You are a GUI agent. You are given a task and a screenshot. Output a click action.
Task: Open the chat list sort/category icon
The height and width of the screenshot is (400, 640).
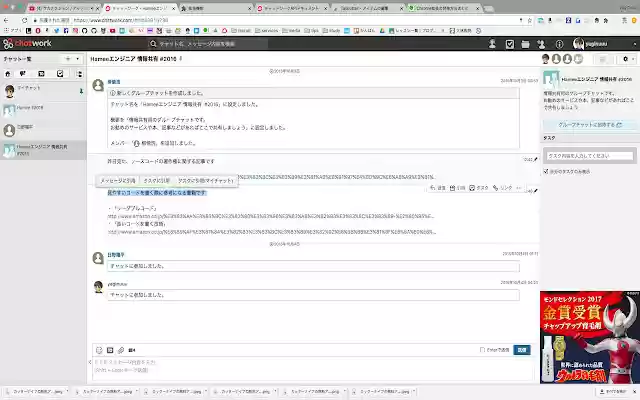tap(79, 74)
